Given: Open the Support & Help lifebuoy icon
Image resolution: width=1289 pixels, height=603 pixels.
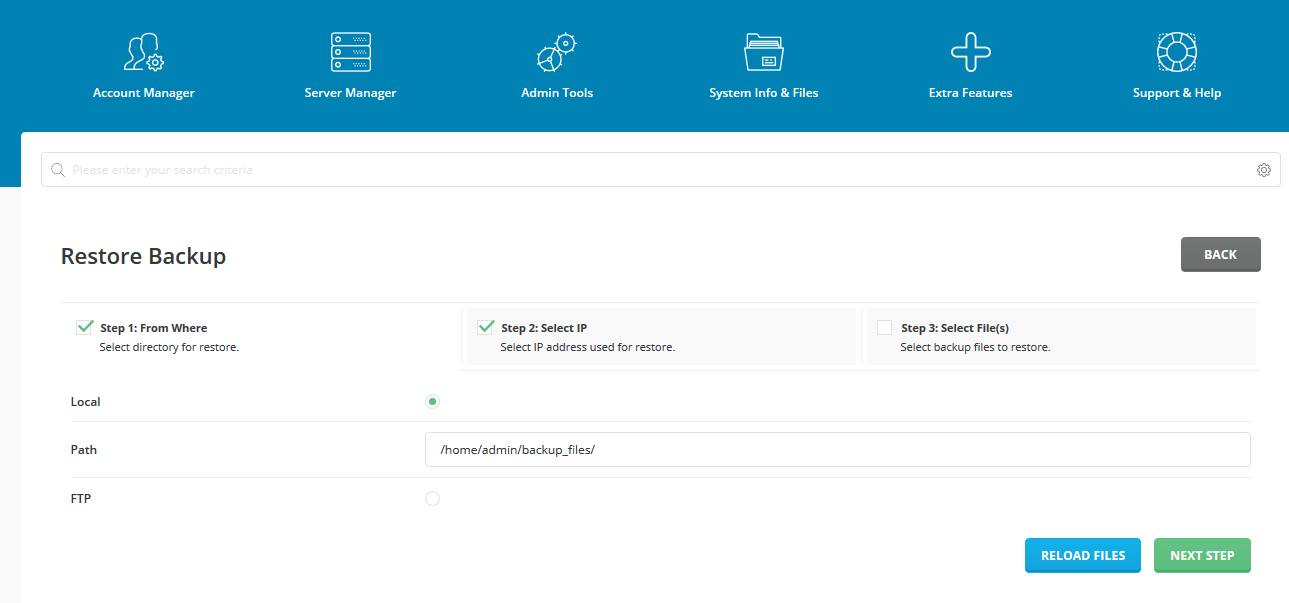Looking at the screenshot, I should 1177,52.
